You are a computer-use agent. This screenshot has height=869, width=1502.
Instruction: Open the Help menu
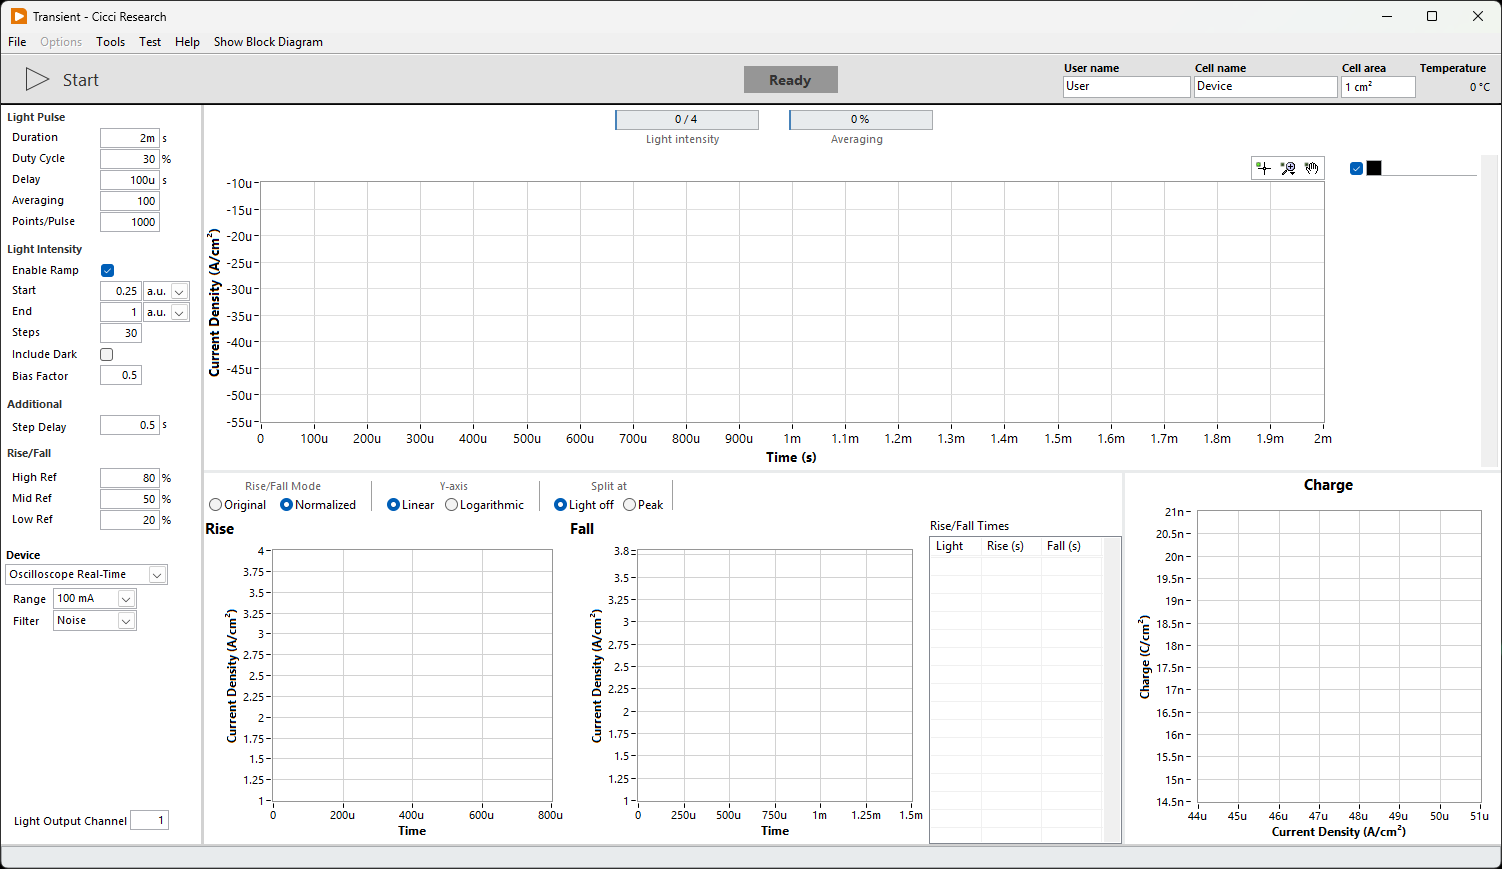pos(187,42)
